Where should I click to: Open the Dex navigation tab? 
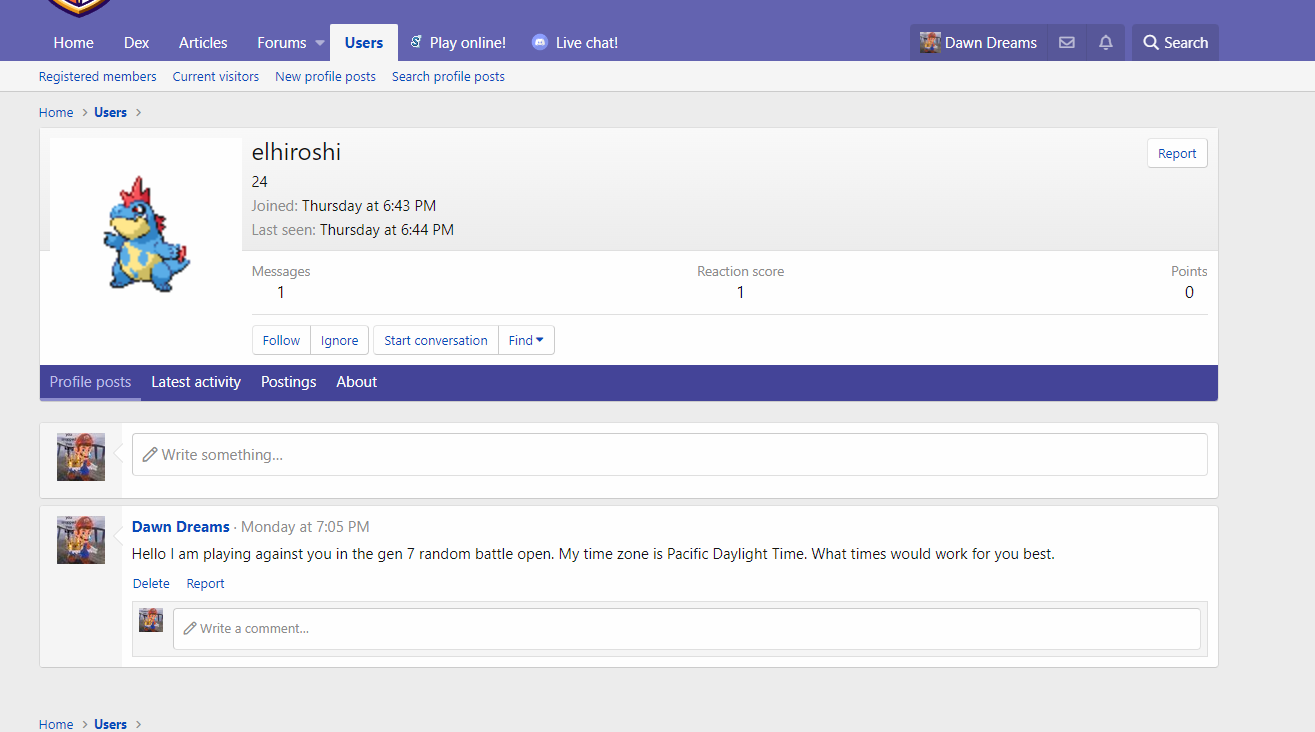click(137, 43)
